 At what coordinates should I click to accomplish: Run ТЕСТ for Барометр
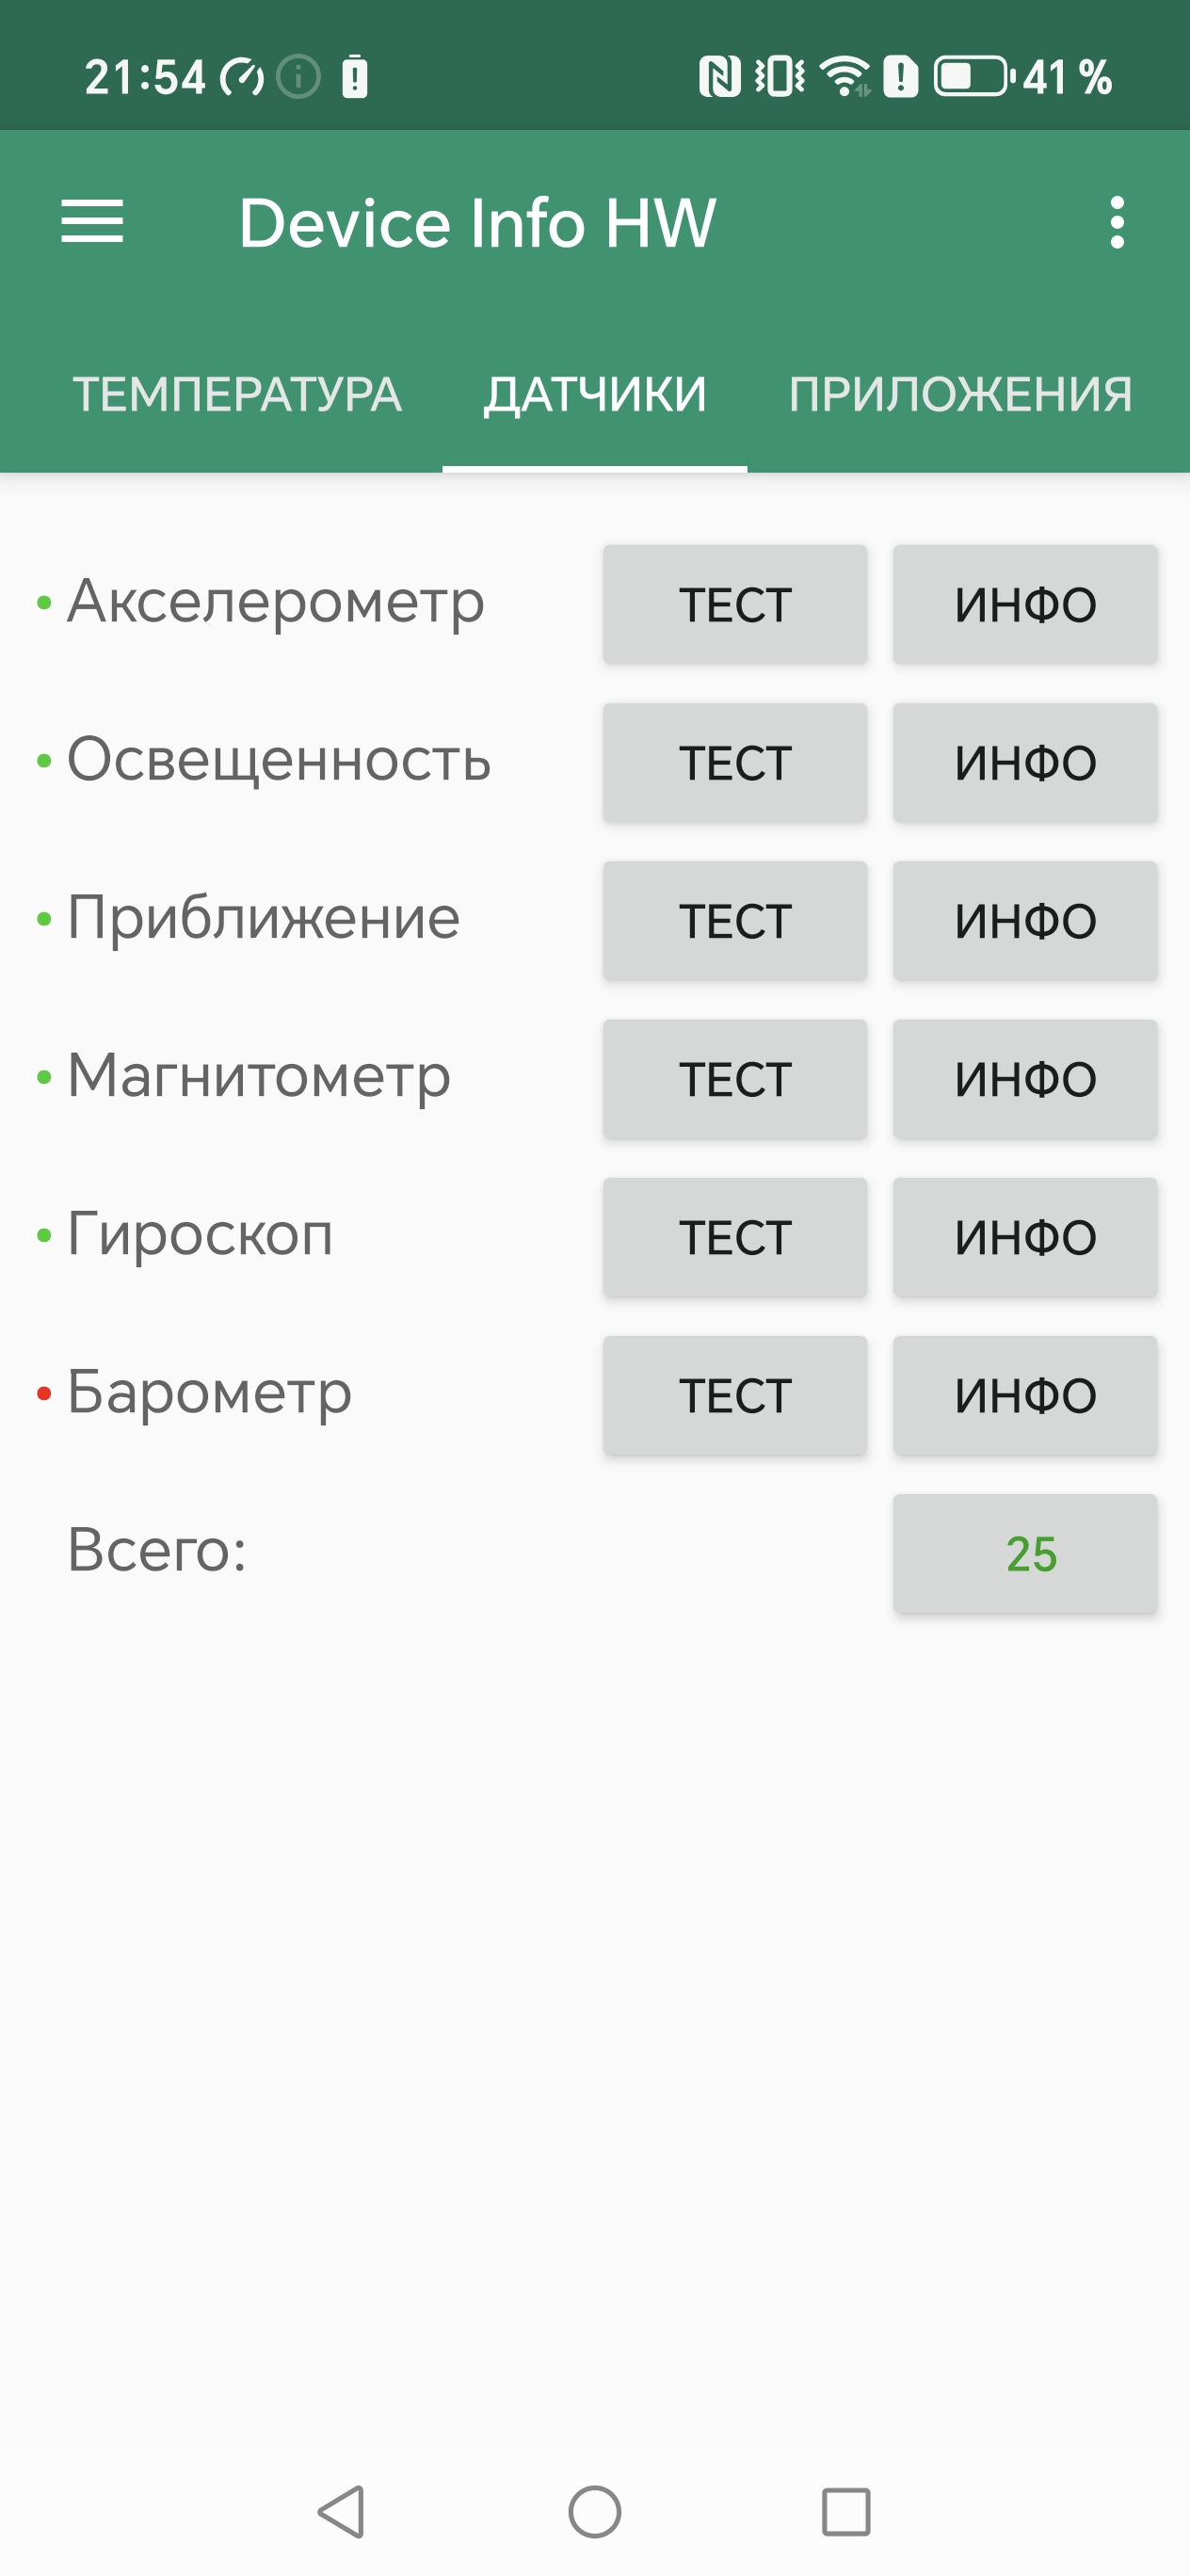735,1395
